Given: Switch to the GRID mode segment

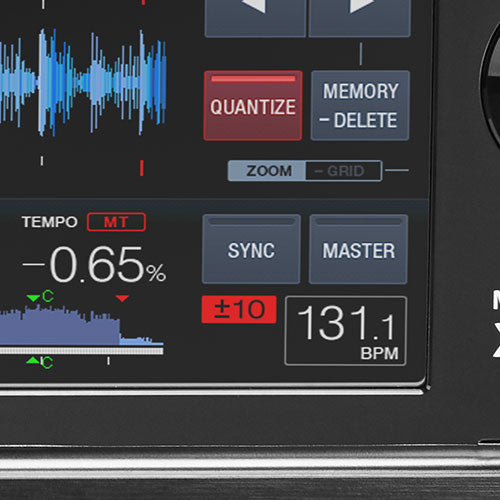Looking at the screenshot, I should 344,171.
